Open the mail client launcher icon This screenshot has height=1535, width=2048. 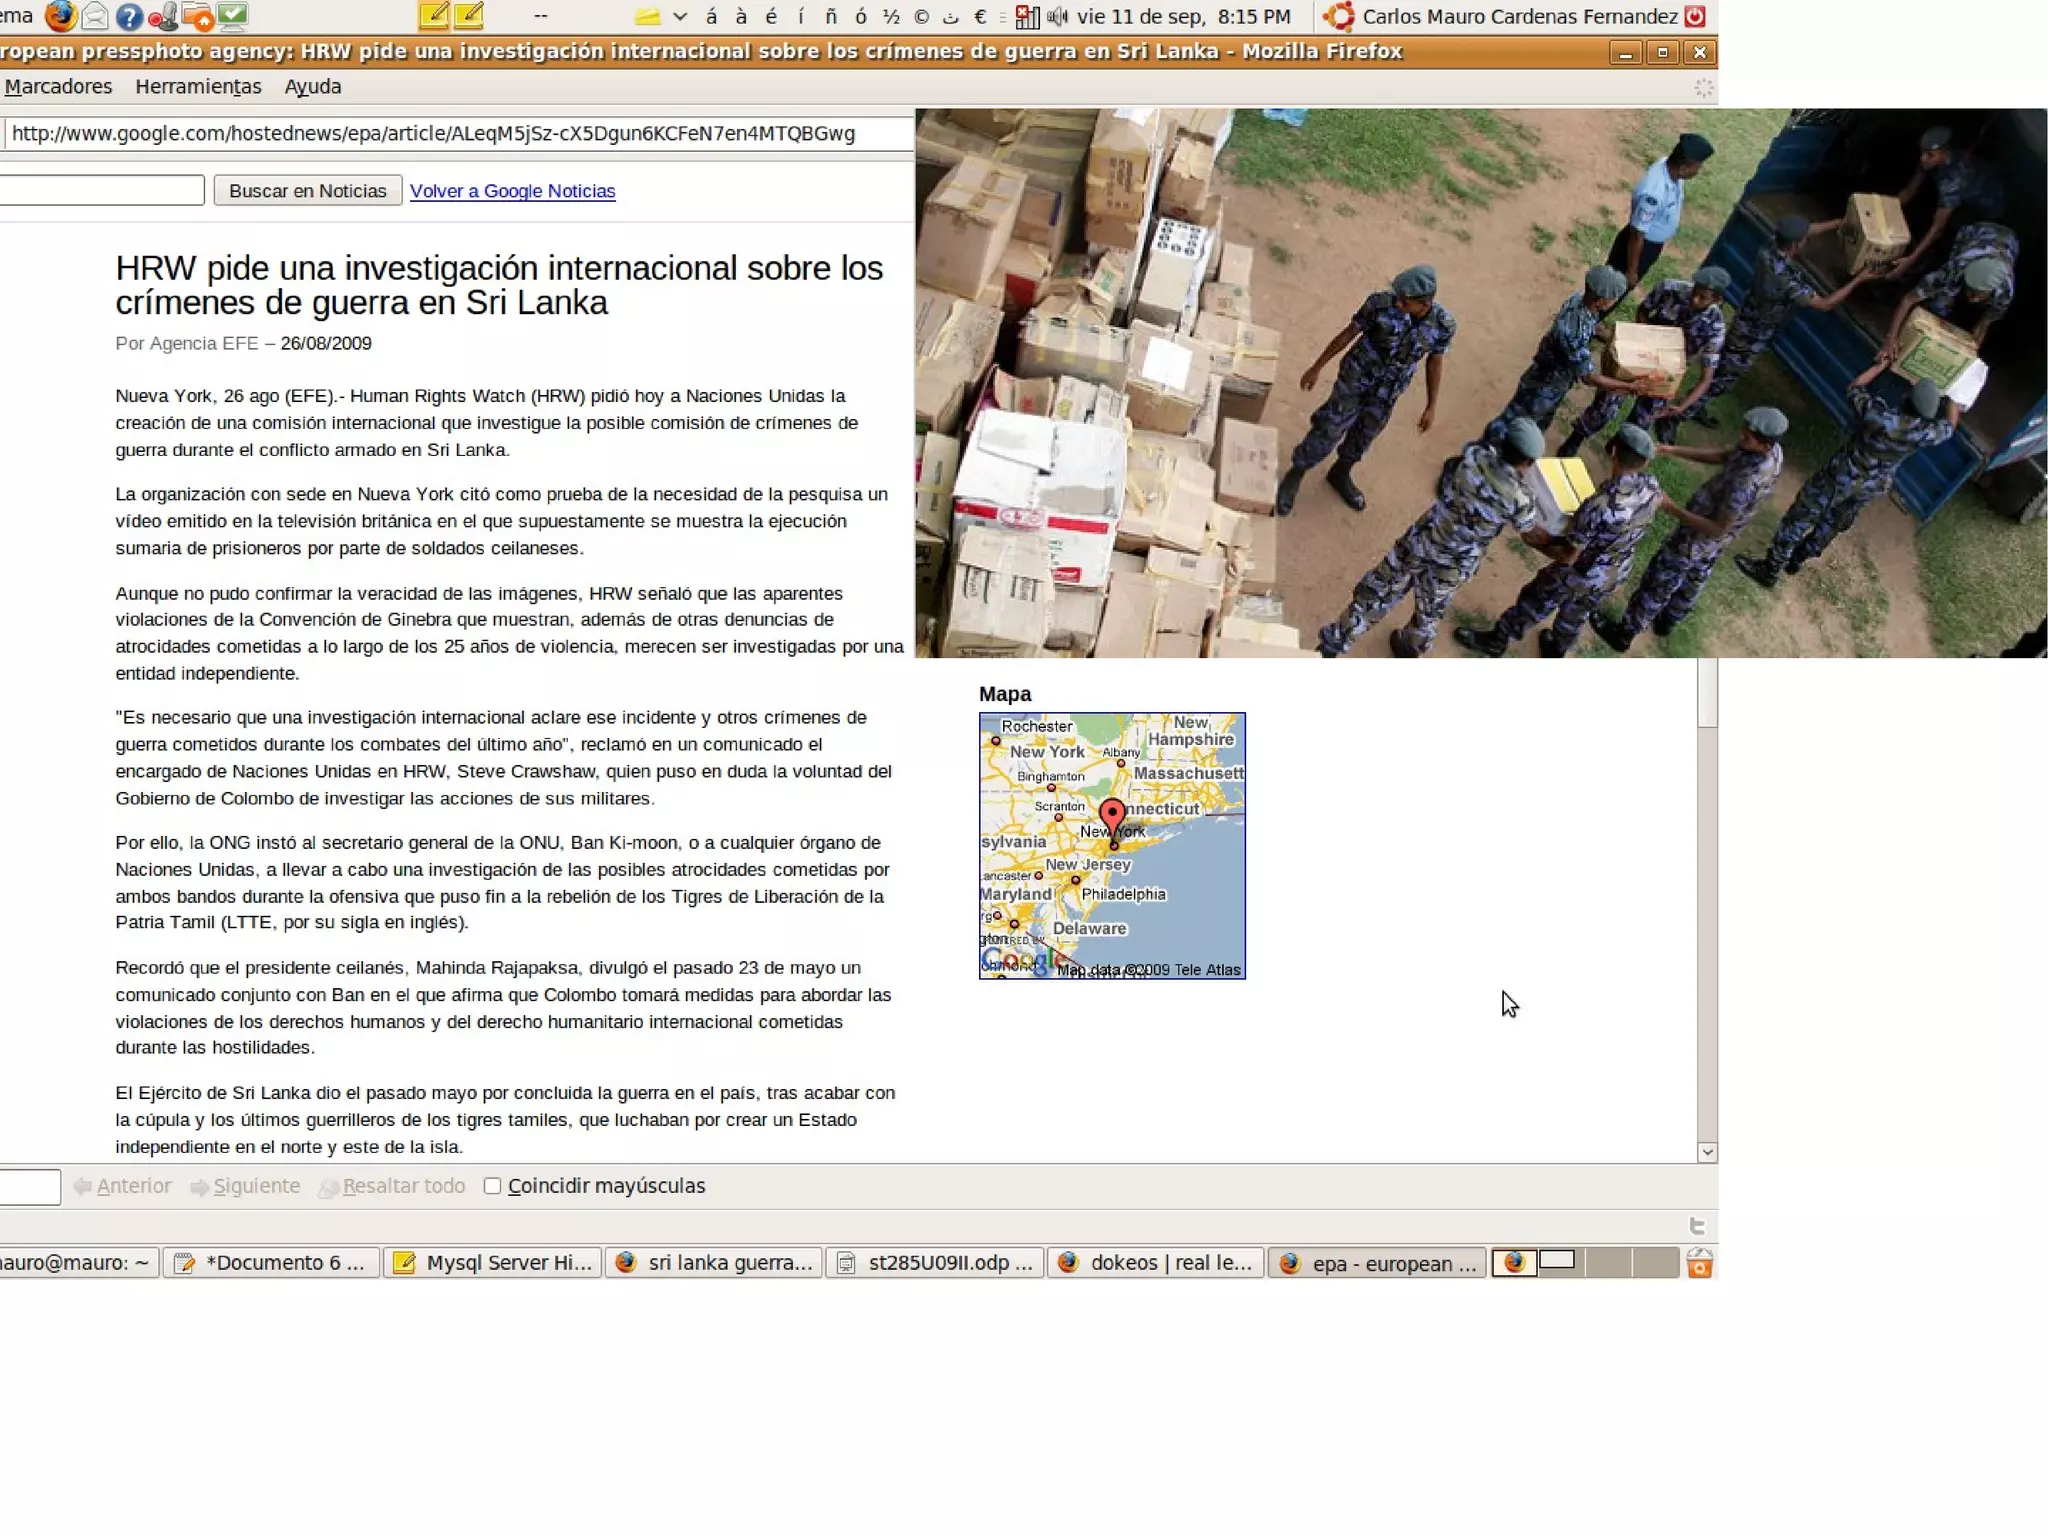tap(95, 16)
